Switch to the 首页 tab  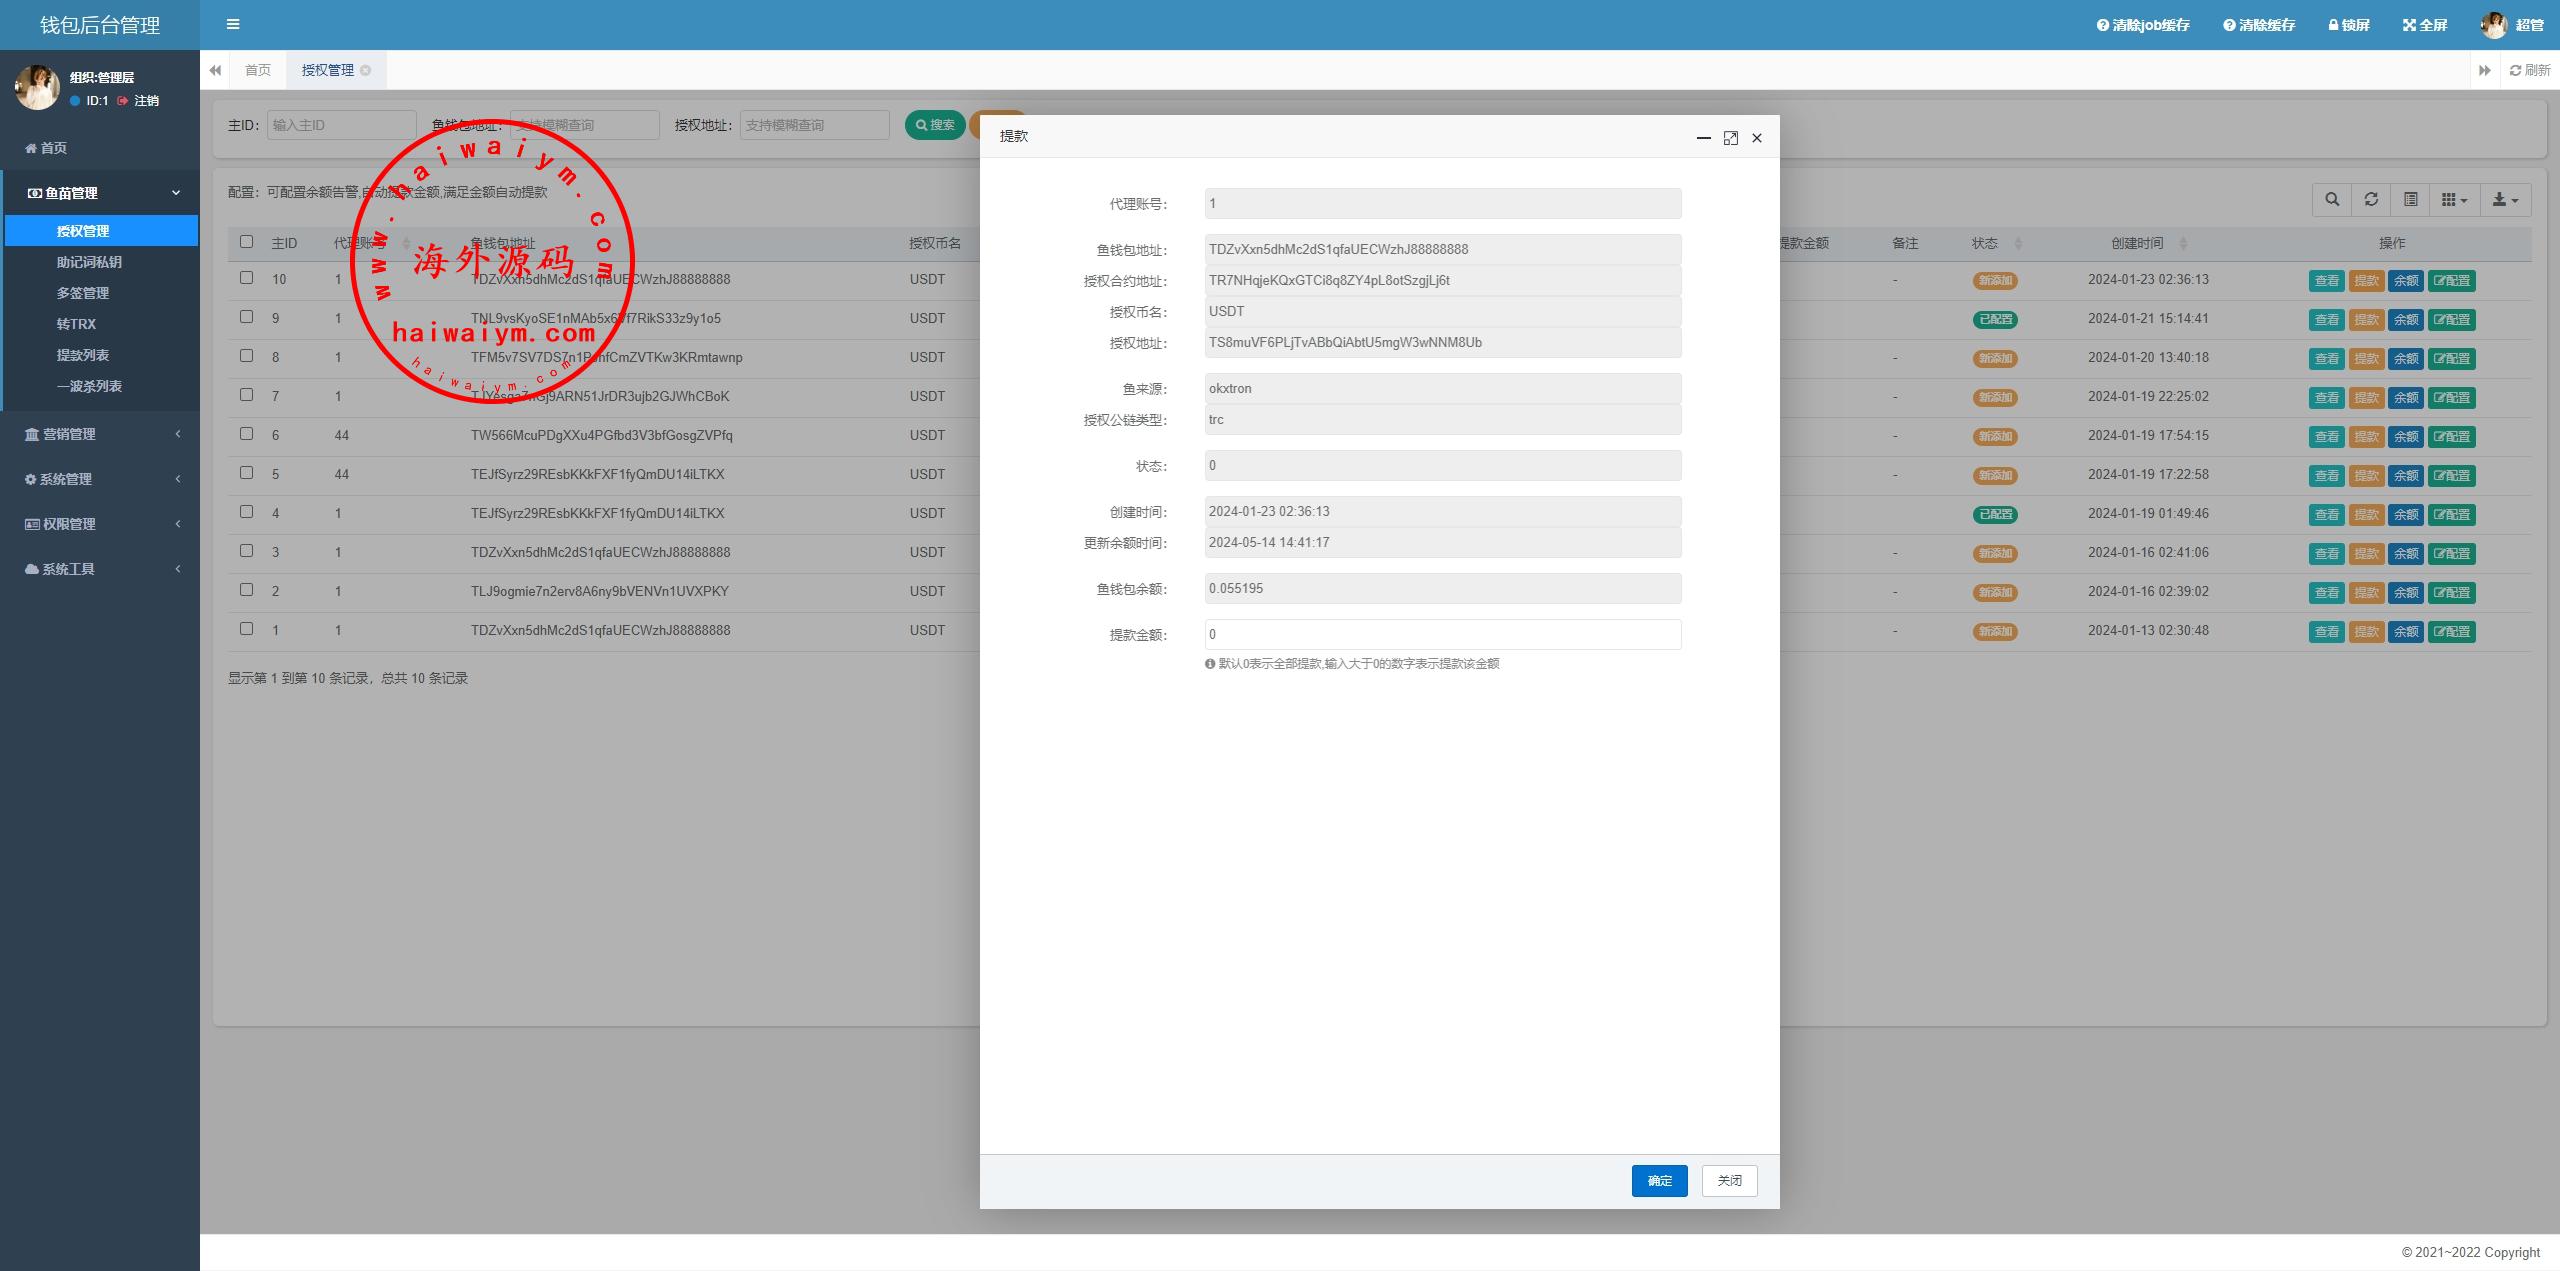tap(258, 70)
